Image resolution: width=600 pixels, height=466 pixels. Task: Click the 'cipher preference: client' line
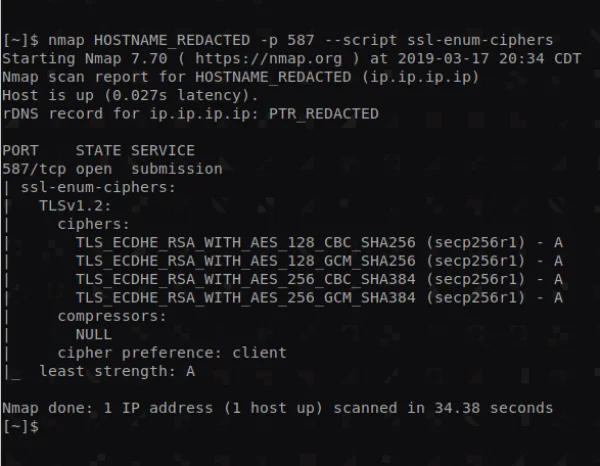point(172,352)
